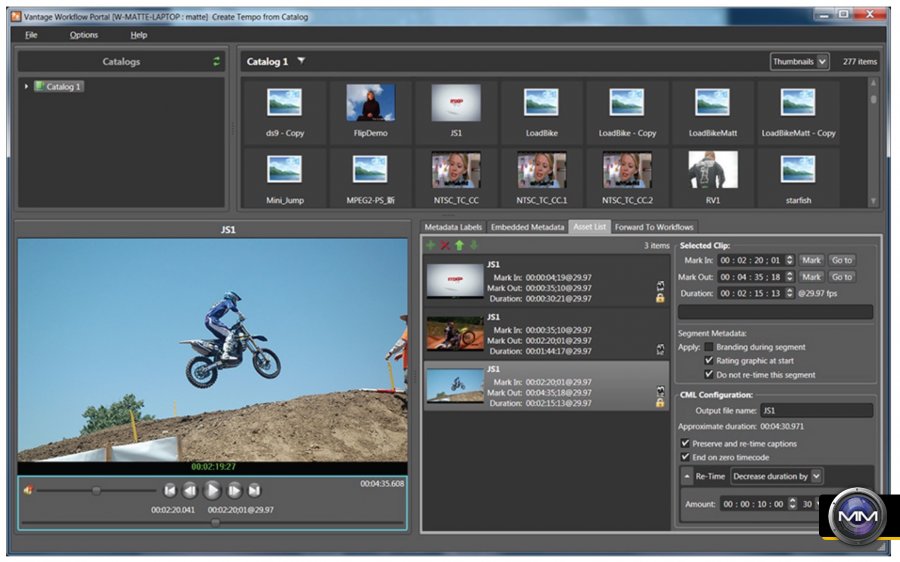
Task: Select Catalog 1 in Catalogs tree
Action: click(x=59, y=87)
